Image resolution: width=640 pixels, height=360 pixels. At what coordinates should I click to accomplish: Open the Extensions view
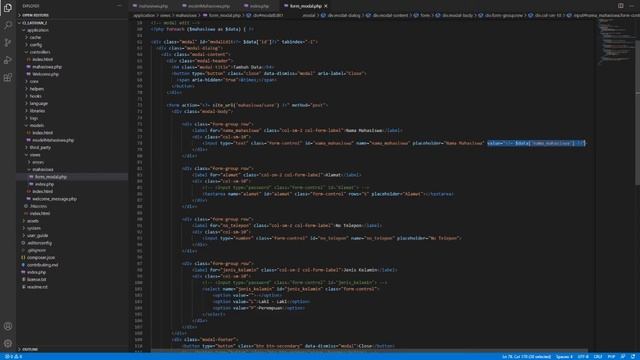(x=8, y=78)
